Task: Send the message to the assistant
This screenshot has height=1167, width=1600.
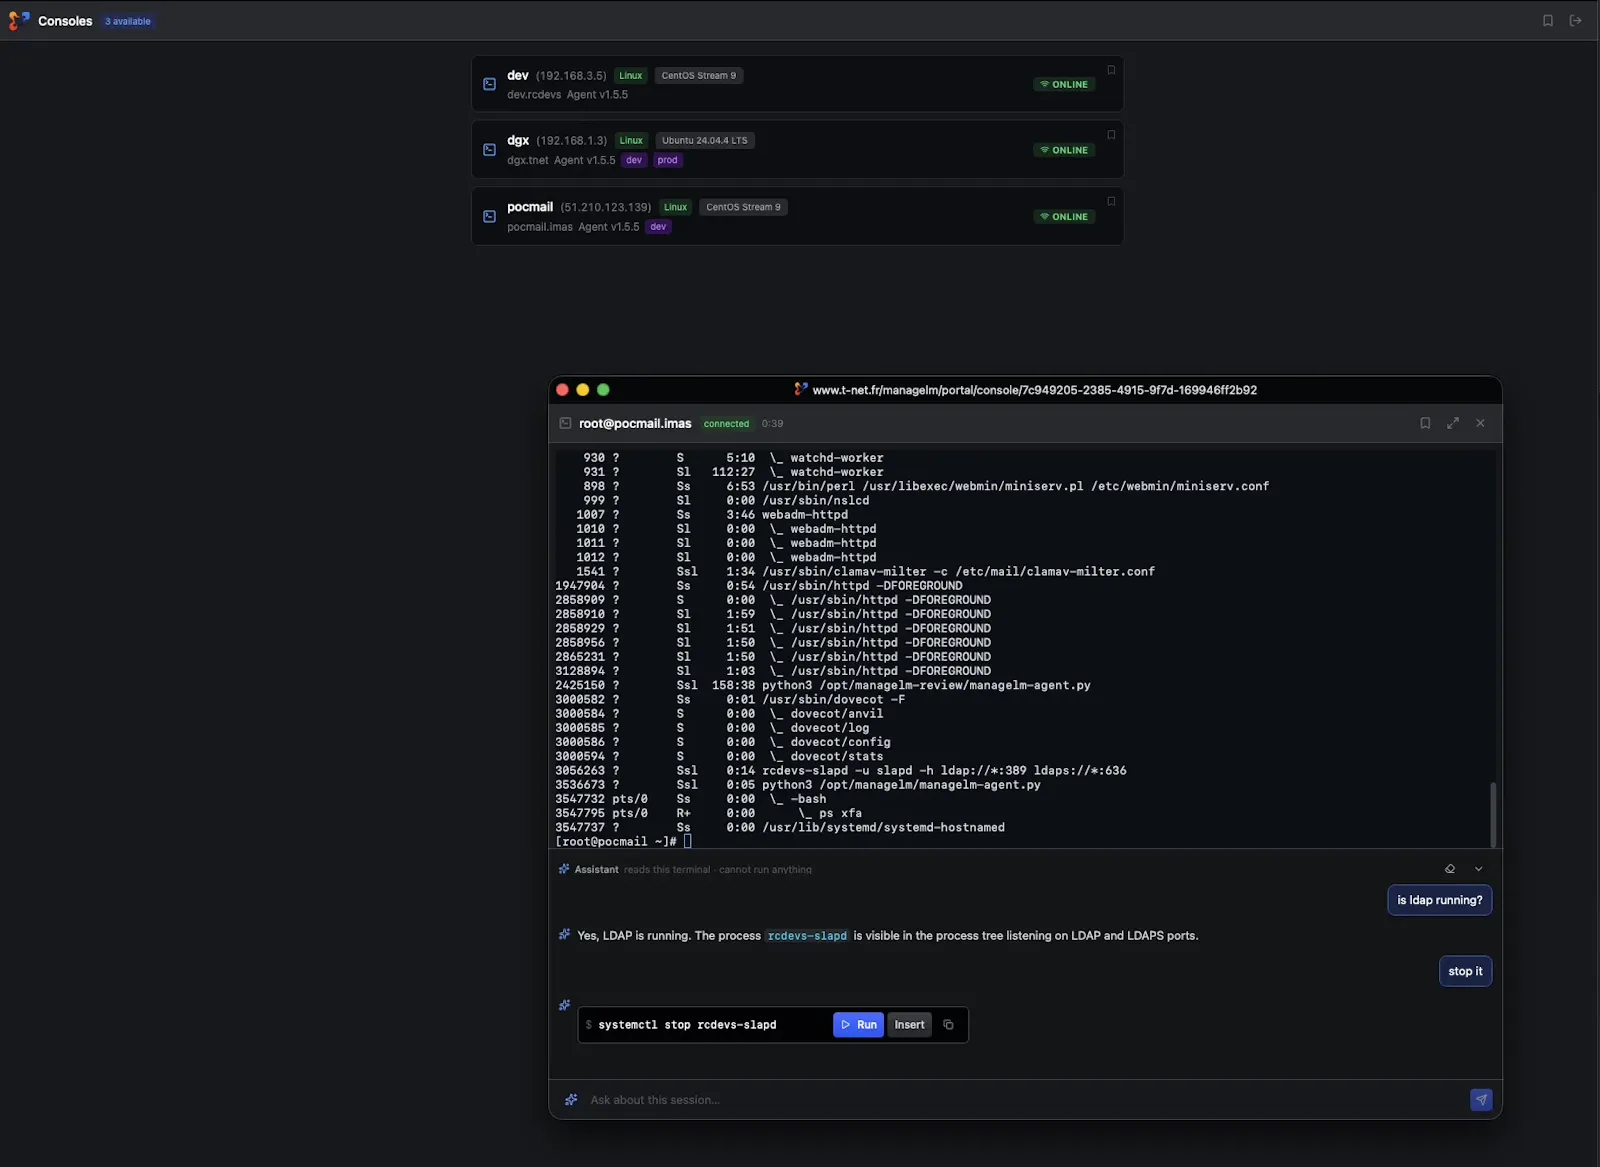Action: (1481, 1100)
